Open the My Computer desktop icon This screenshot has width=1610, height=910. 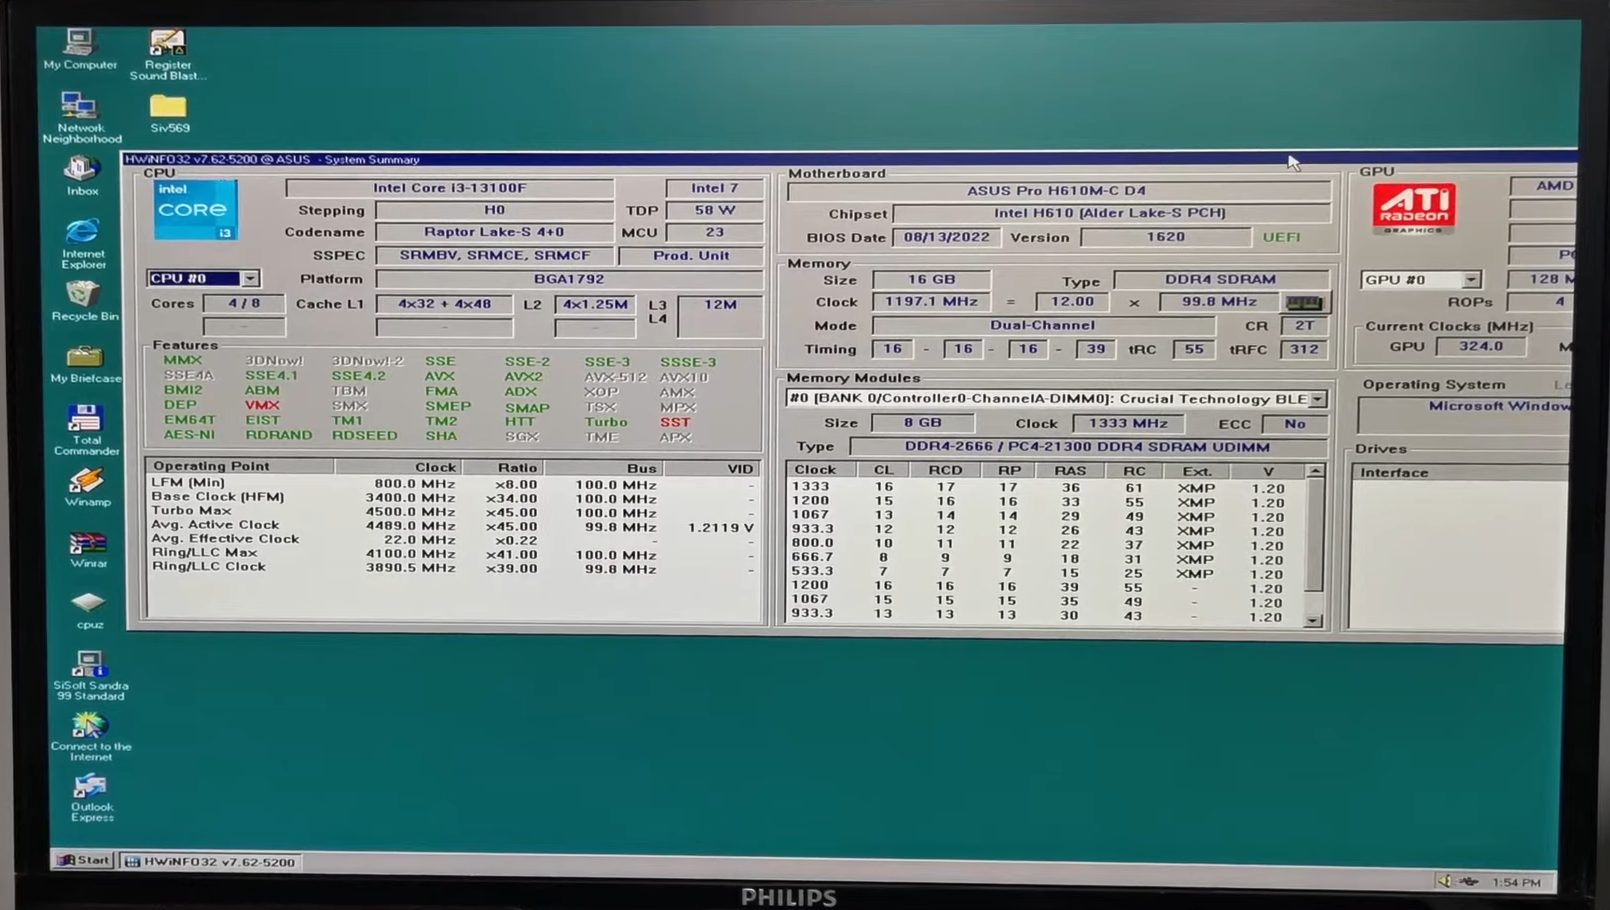pyautogui.click(x=79, y=47)
